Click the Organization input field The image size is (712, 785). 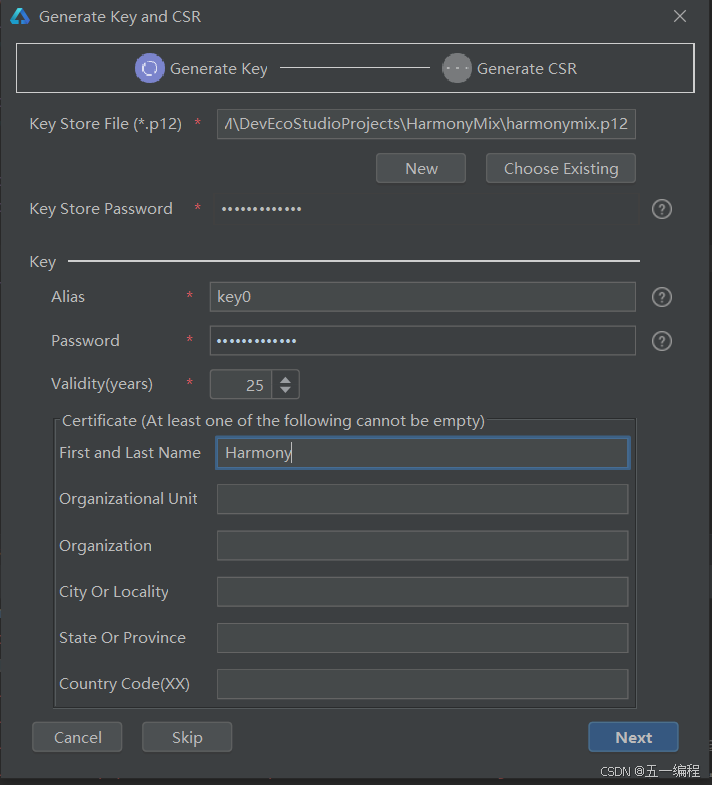[x=423, y=546]
